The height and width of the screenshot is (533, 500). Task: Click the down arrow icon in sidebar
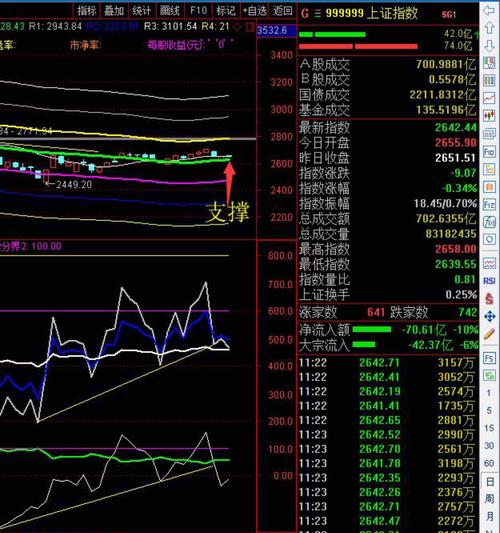[489, 45]
